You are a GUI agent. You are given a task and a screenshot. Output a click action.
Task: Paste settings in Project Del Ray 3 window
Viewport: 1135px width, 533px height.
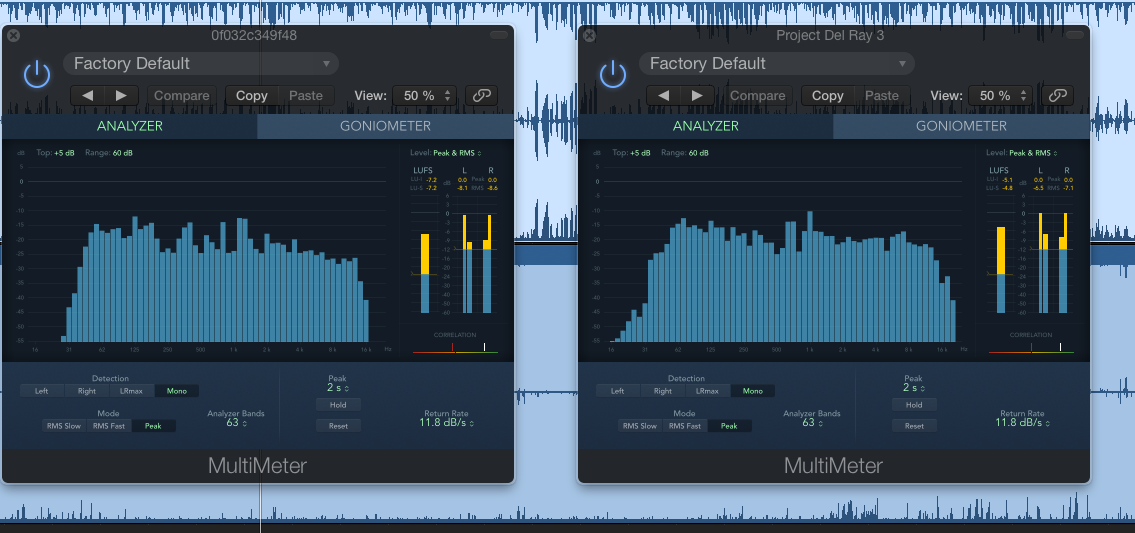pyautogui.click(x=882, y=96)
